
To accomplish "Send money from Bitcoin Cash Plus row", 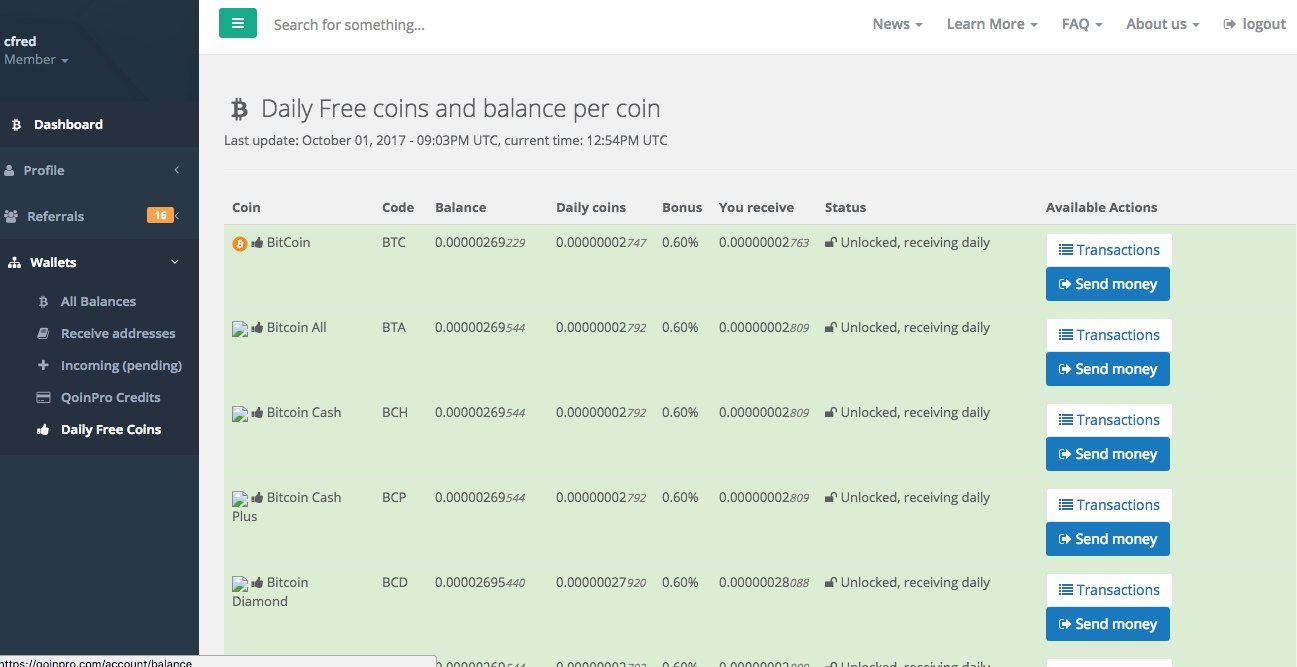I will pyautogui.click(x=1108, y=539).
